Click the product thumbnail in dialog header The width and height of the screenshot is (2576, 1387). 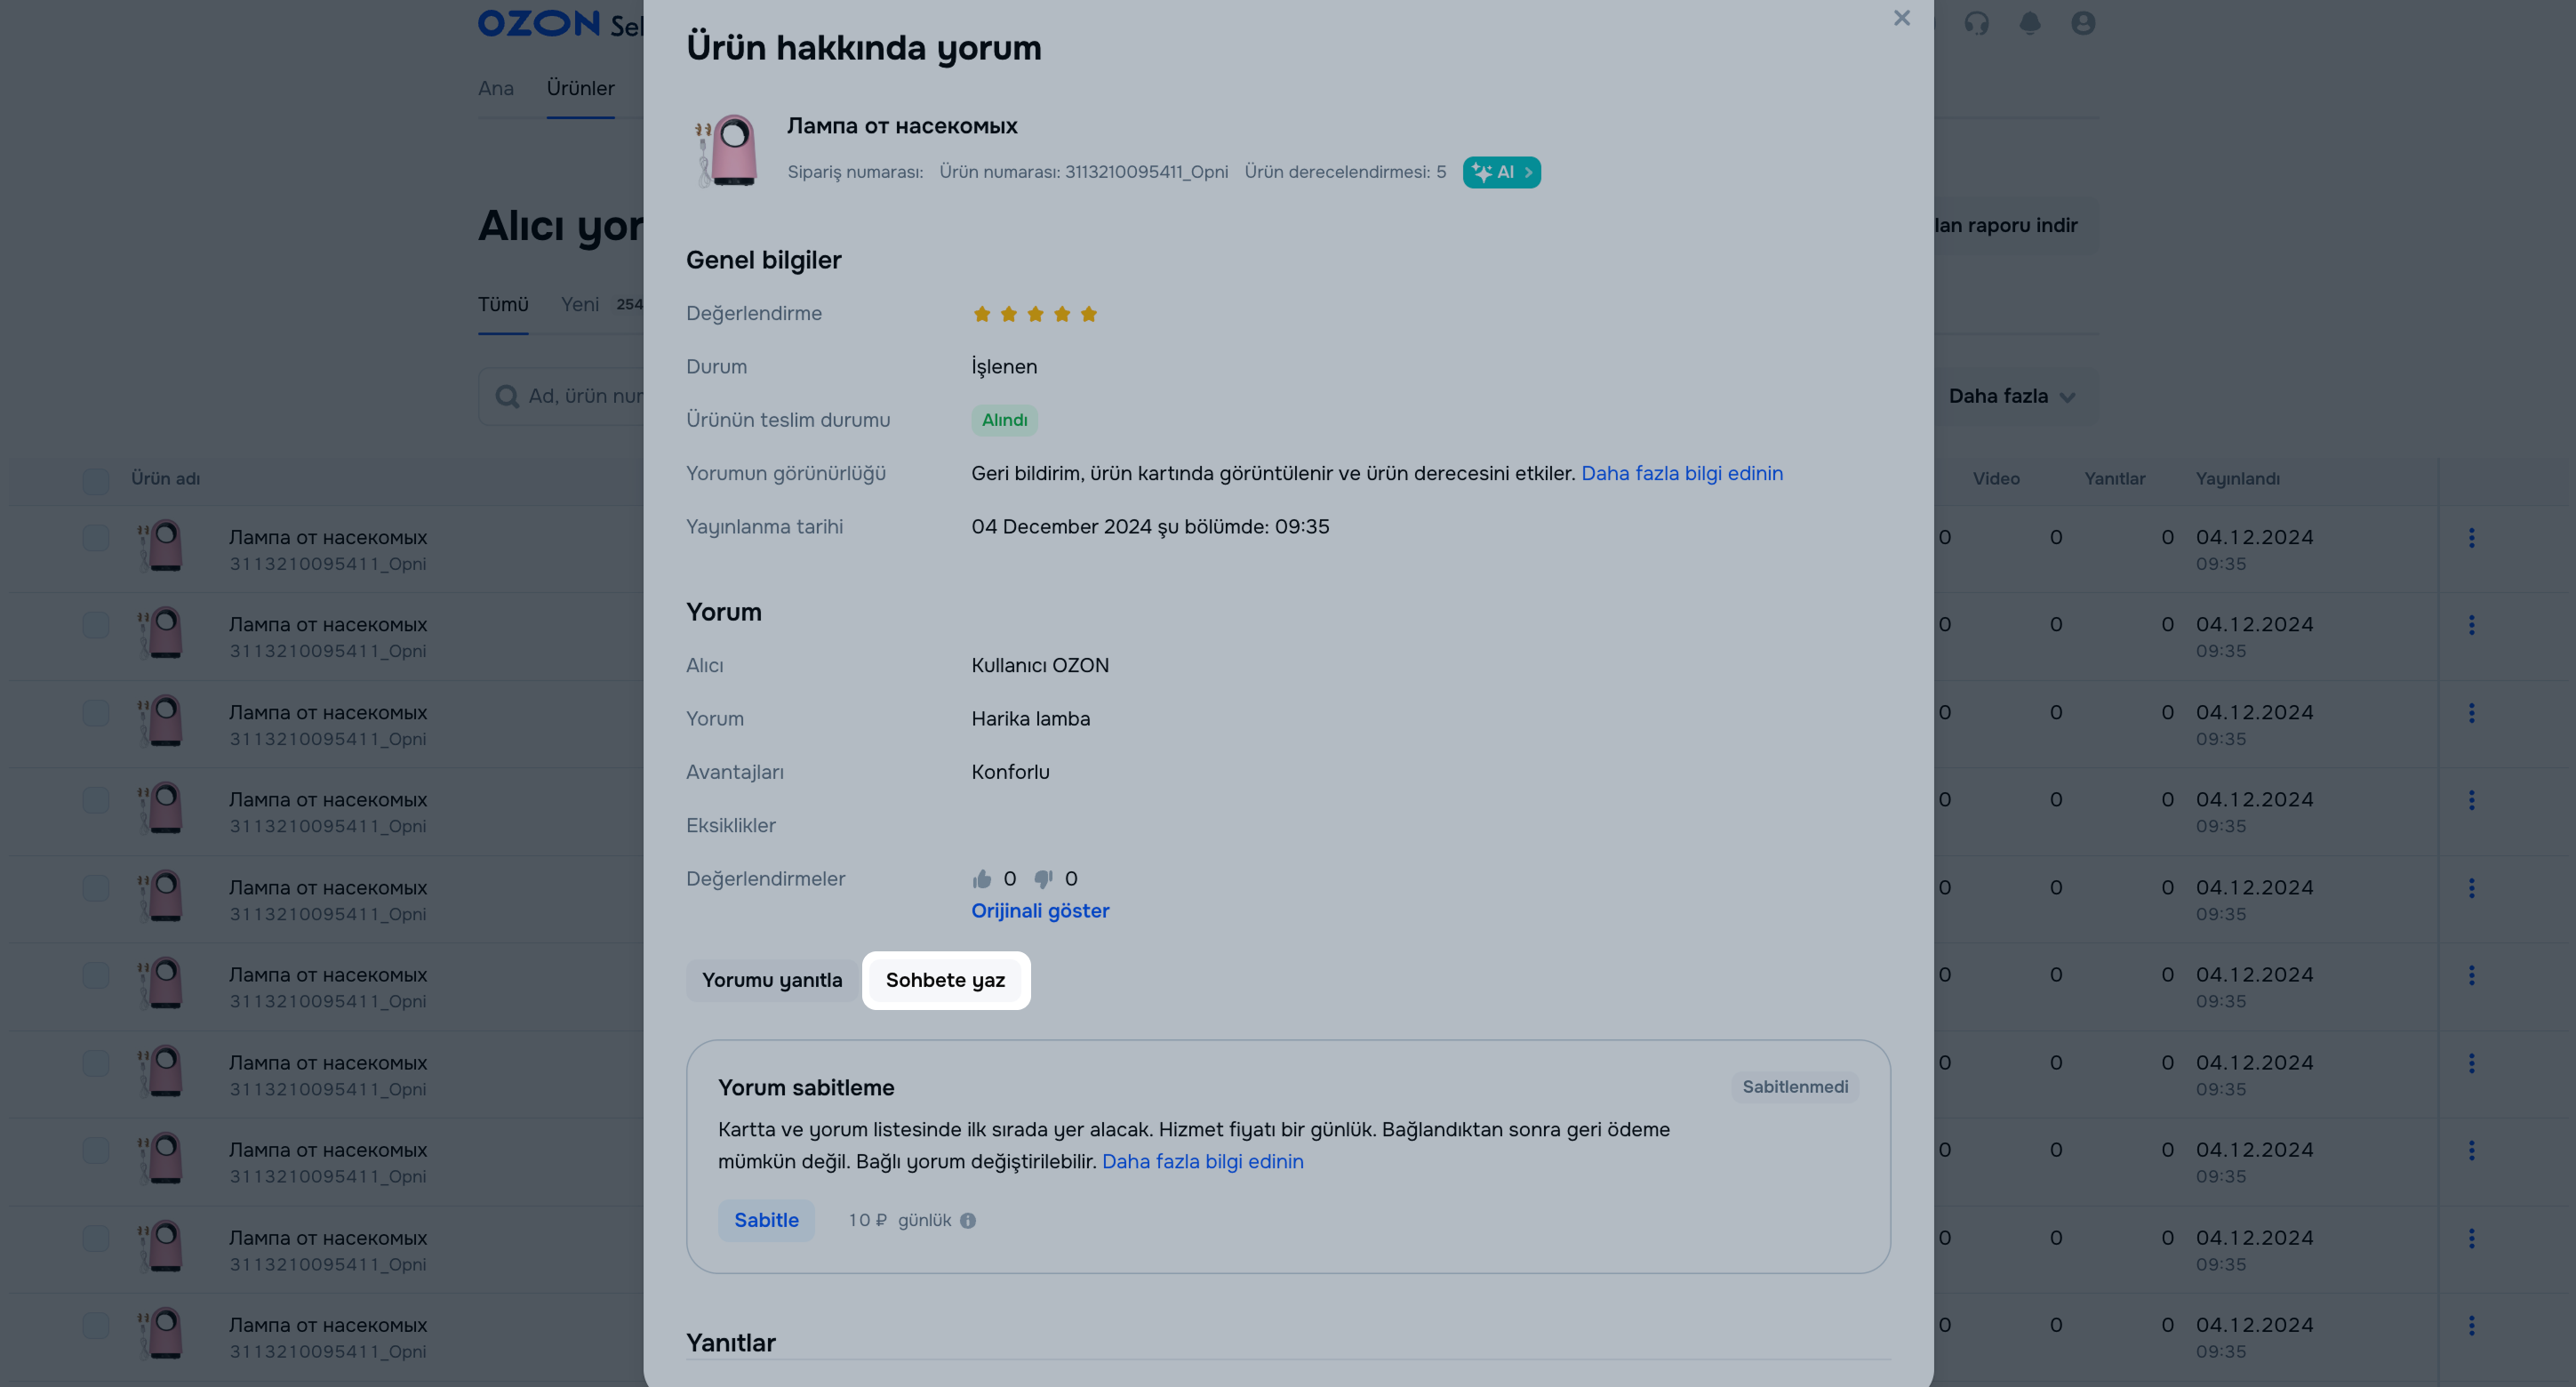[728, 150]
